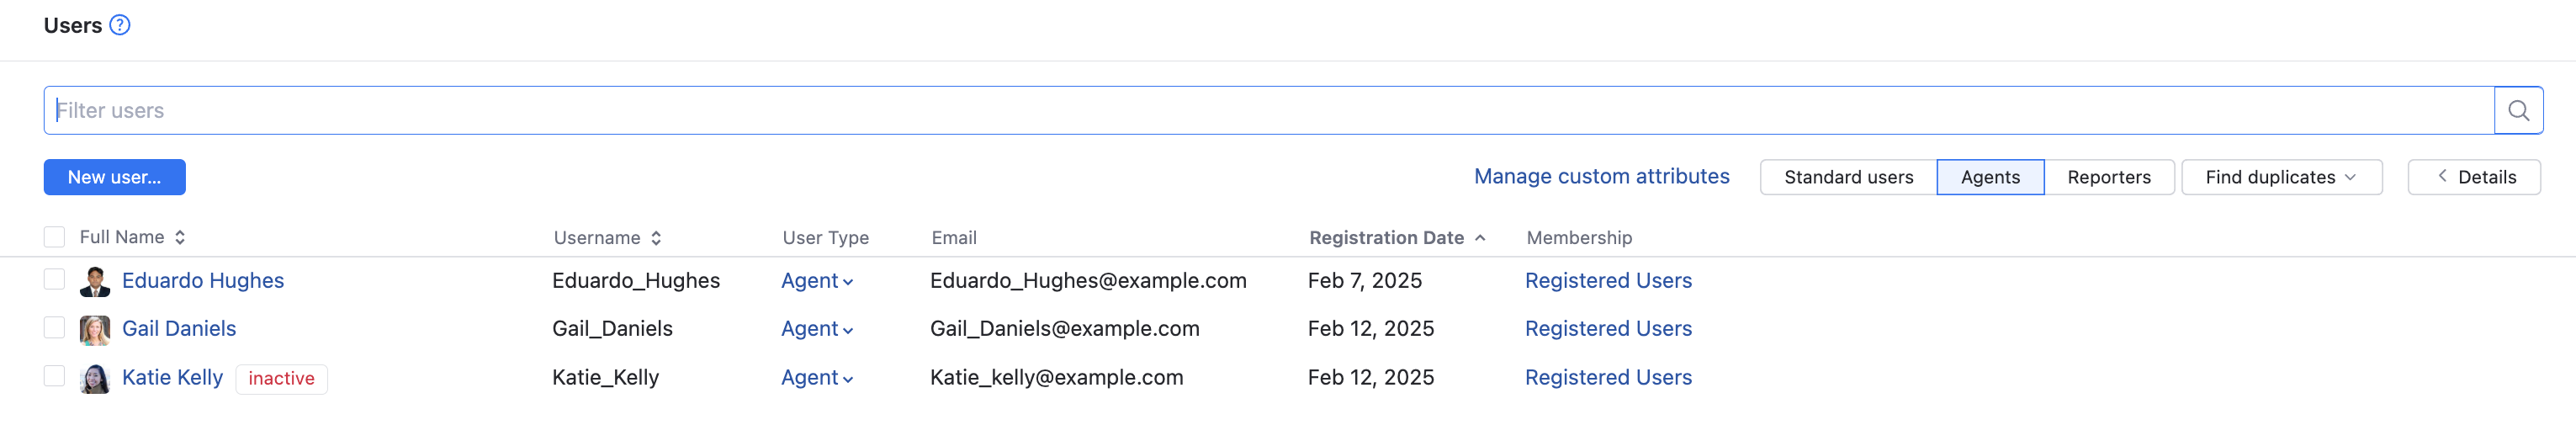Select the Eduardo Hughes row checkbox
The image size is (2576, 441).
tap(55, 280)
